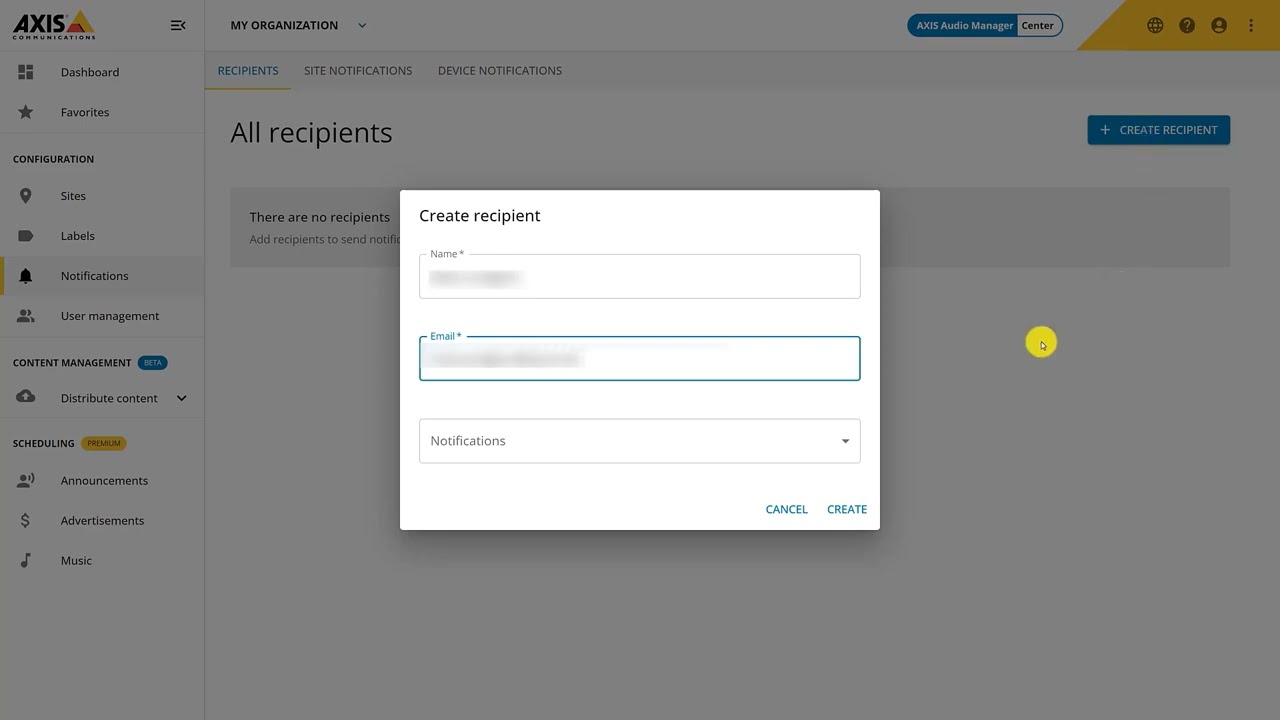The height and width of the screenshot is (720, 1280).
Task: Expand the Distribute content chevron
Action: [x=182, y=398]
